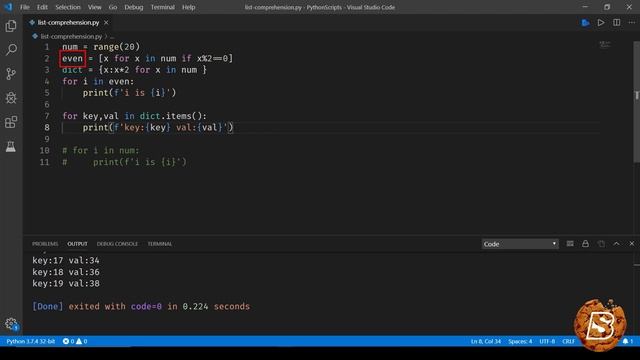Click output line 'key:19 val:38'
This screenshot has width=640, height=360.
coord(66,284)
